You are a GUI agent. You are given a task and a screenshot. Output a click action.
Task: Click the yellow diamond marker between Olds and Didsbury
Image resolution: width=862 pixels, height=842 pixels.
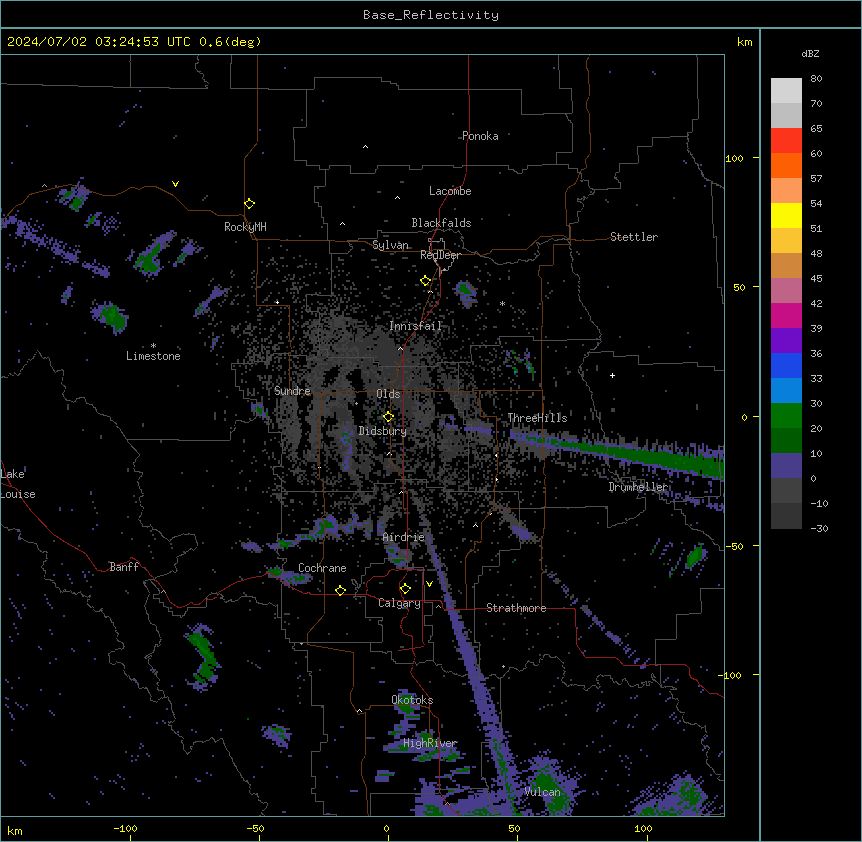[x=388, y=416]
